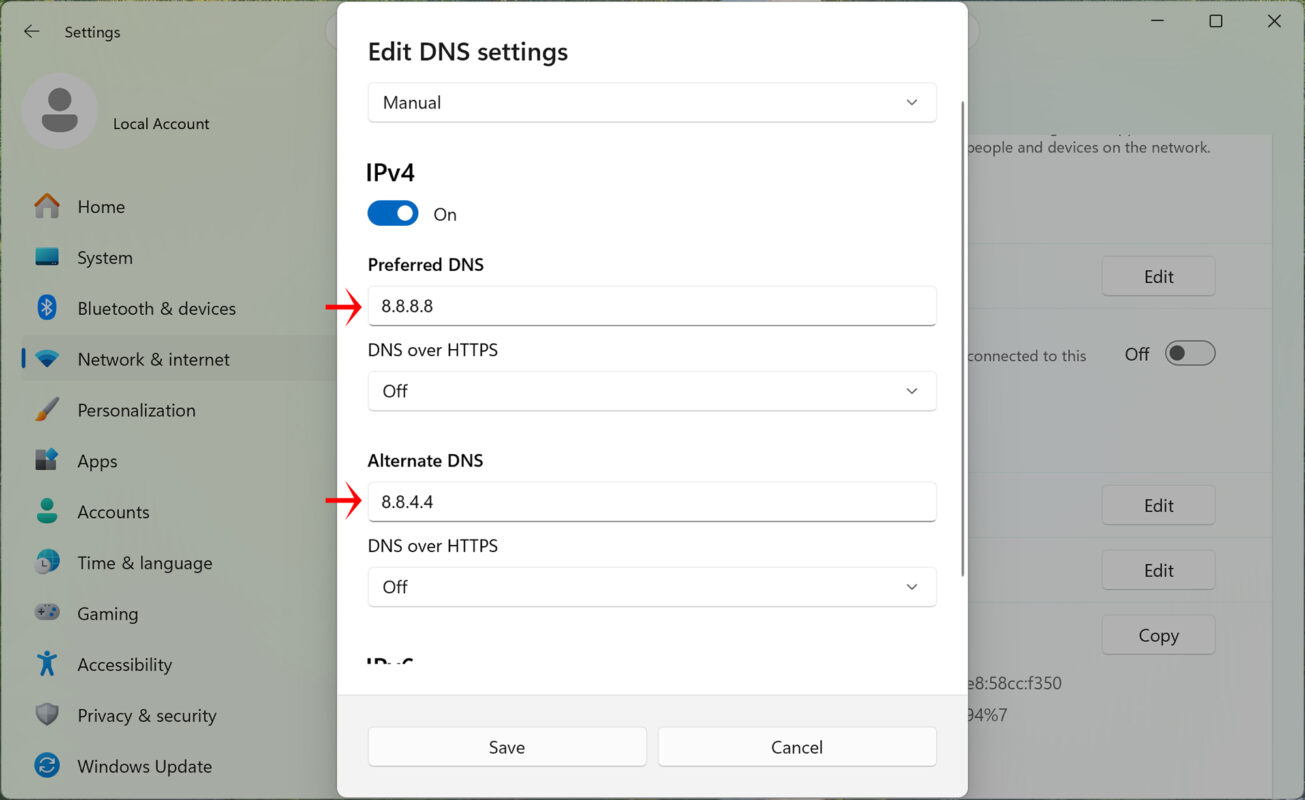Open the Home icon in sidebar

(x=47, y=207)
